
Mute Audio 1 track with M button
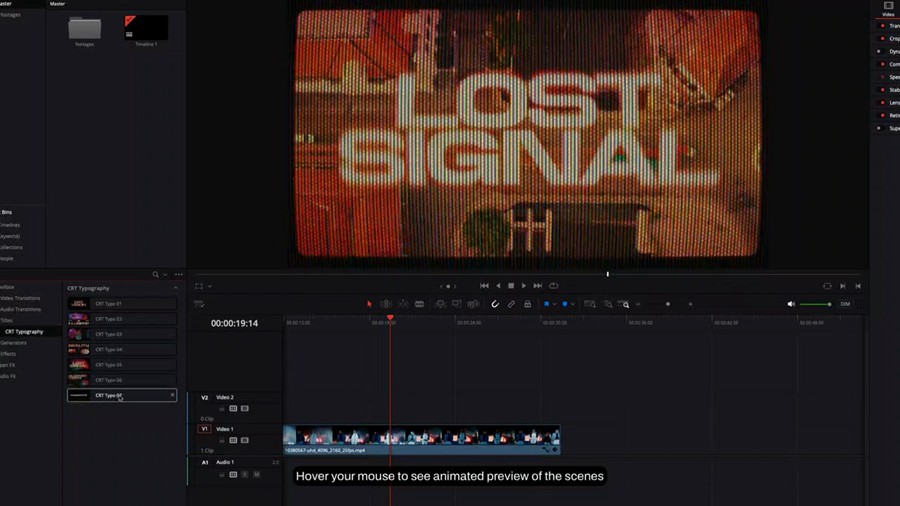tap(256, 474)
